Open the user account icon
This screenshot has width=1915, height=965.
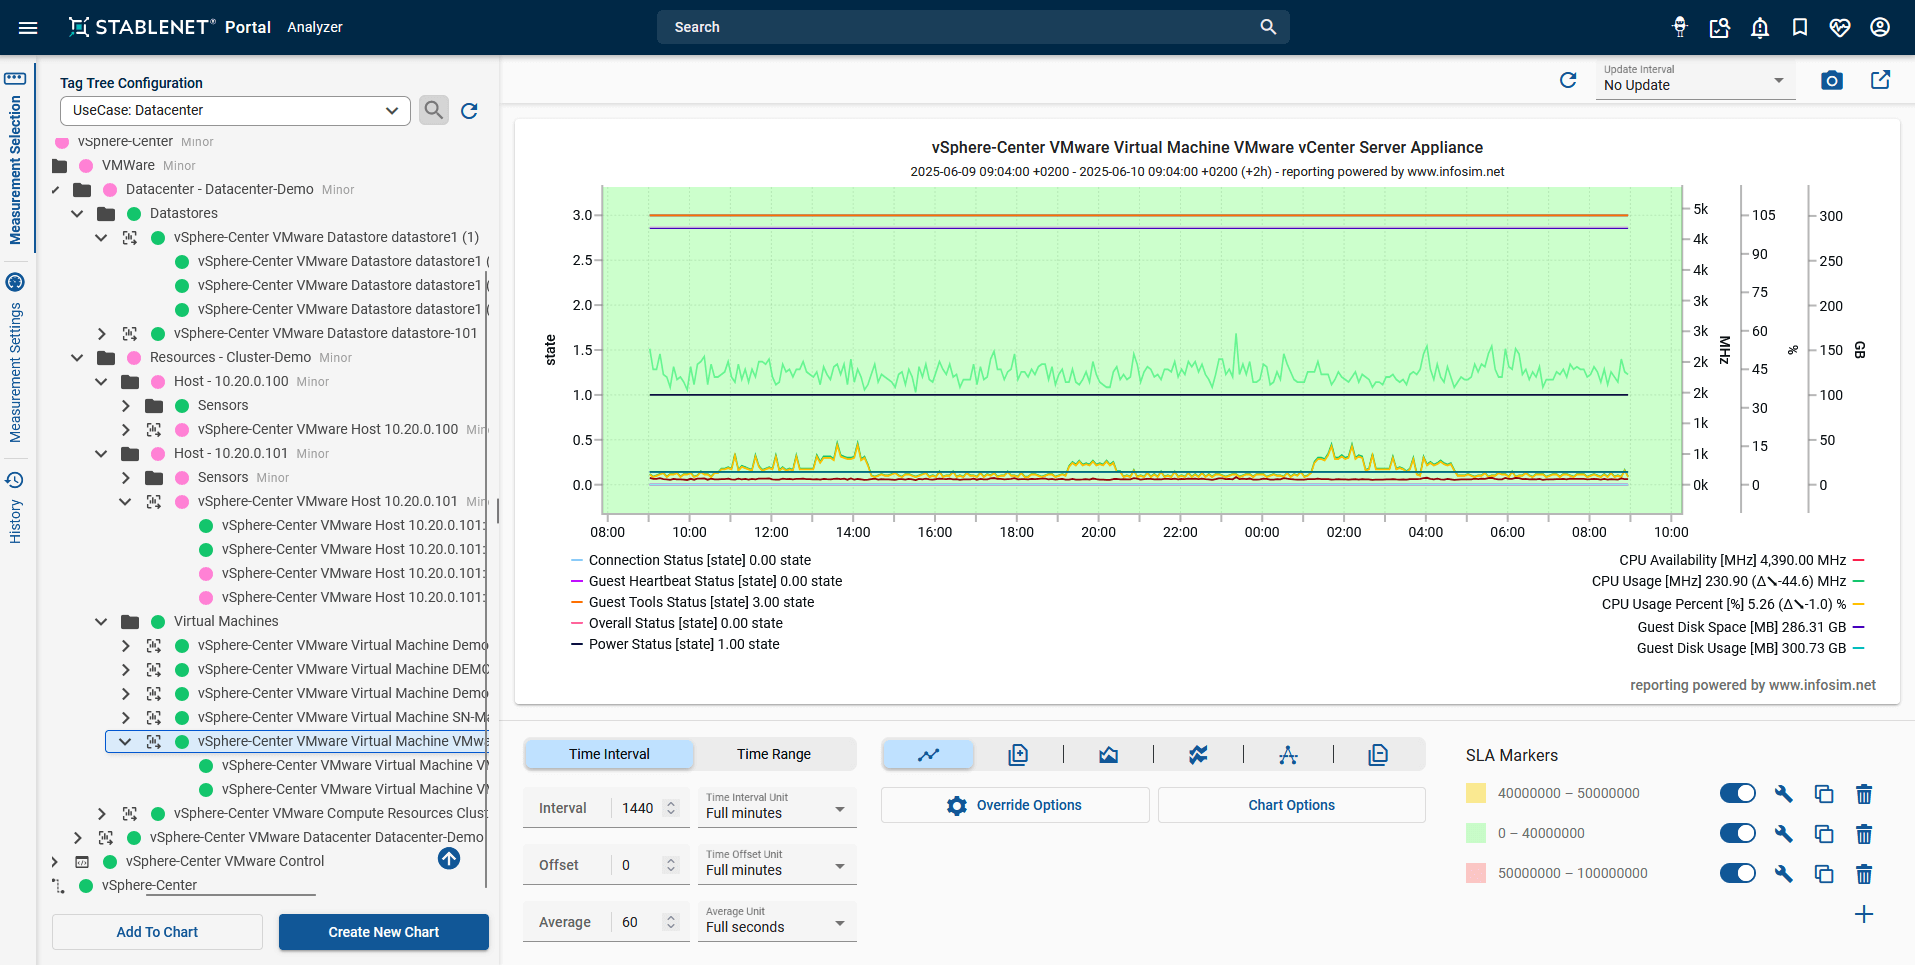click(1880, 27)
